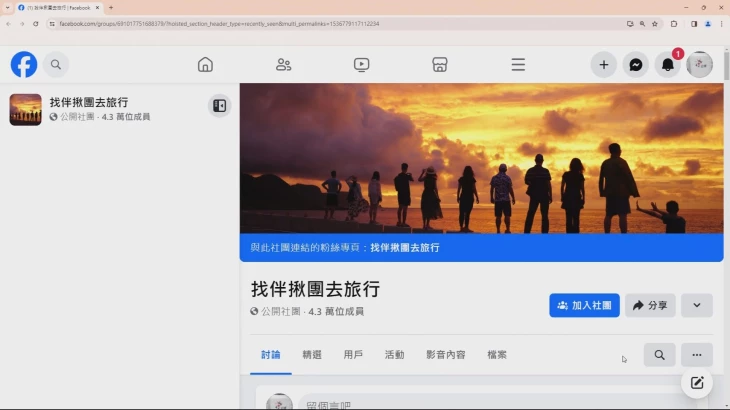Screen dimensions: 730x410
Task: Open linked page 找伴揪團去旅行 in blue banner
Action: pos(405,248)
